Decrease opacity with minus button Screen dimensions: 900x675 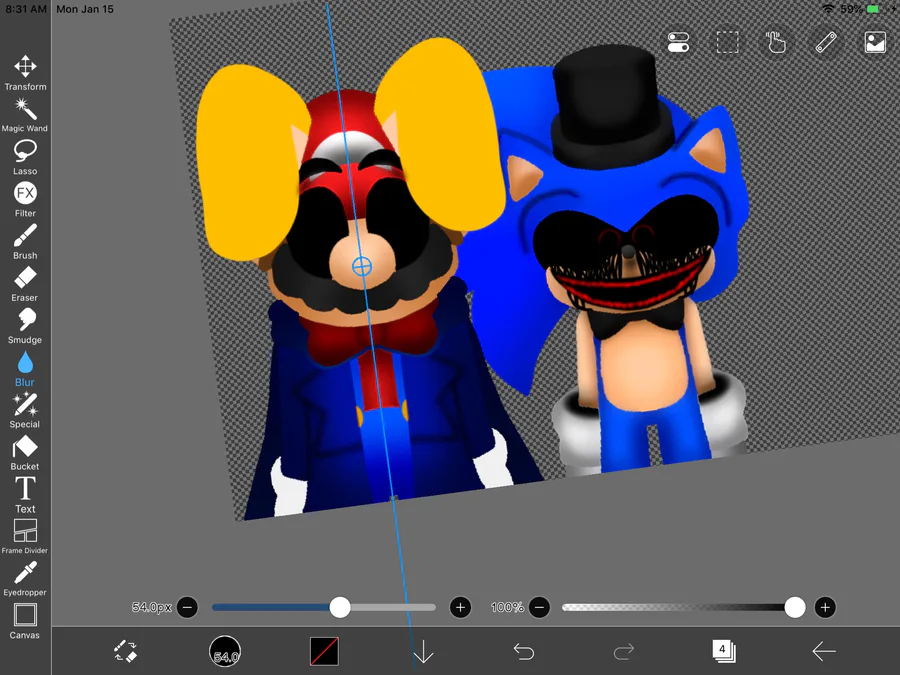tap(539, 607)
